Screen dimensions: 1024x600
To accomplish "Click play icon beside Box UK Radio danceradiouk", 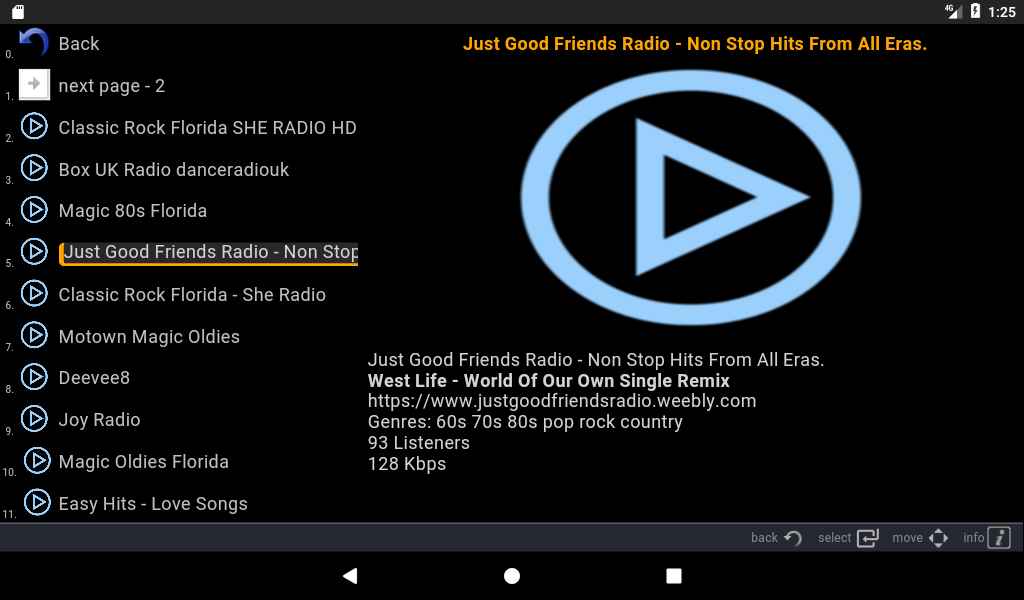I will click(x=34, y=168).
